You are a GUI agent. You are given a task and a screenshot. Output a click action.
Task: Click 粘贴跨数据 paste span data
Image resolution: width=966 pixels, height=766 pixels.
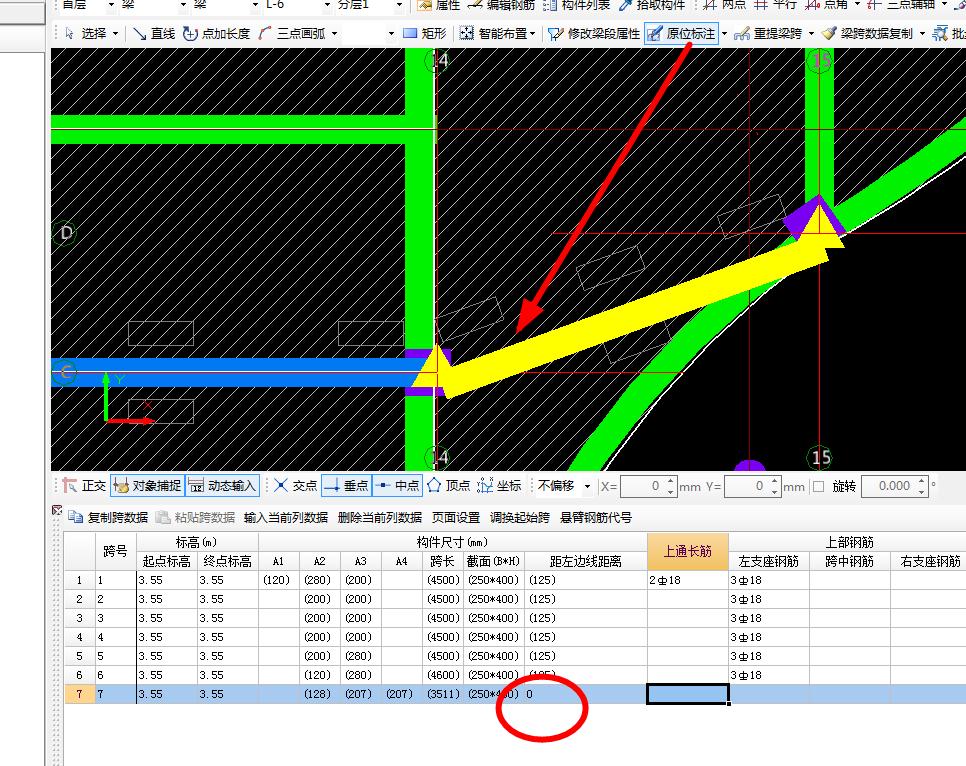coord(195,517)
